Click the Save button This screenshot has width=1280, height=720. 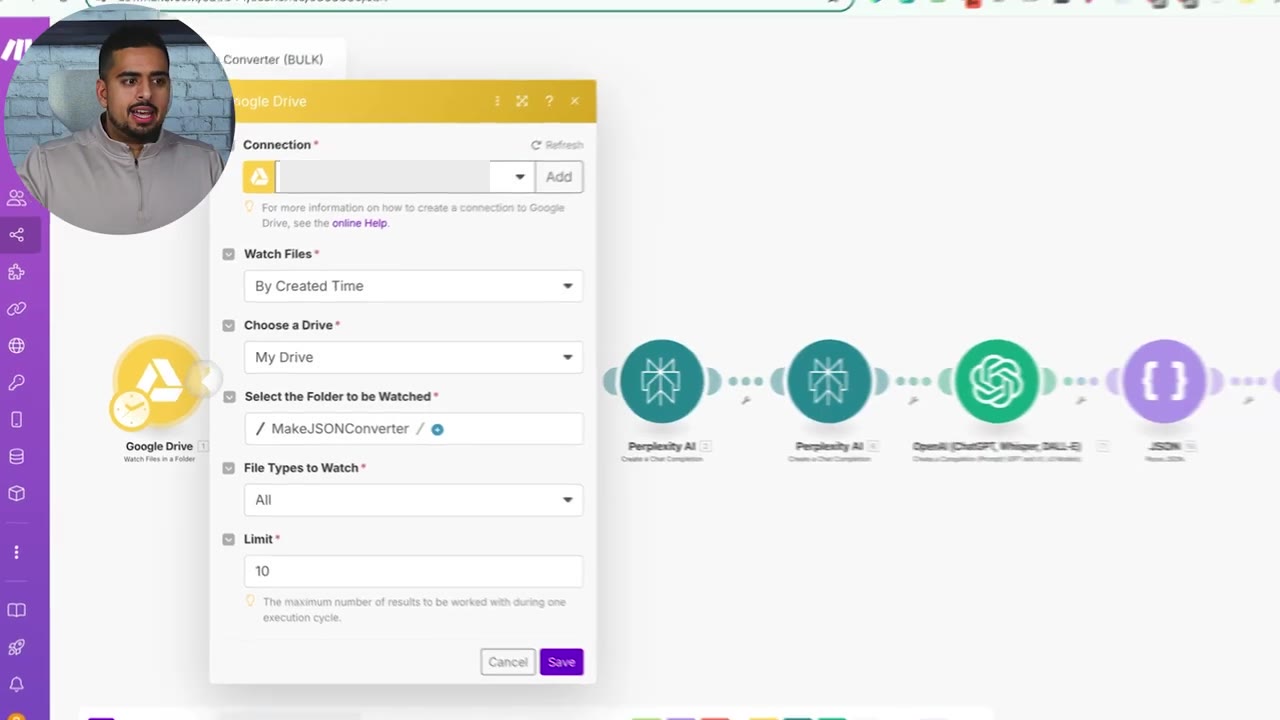tap(561, 662)
